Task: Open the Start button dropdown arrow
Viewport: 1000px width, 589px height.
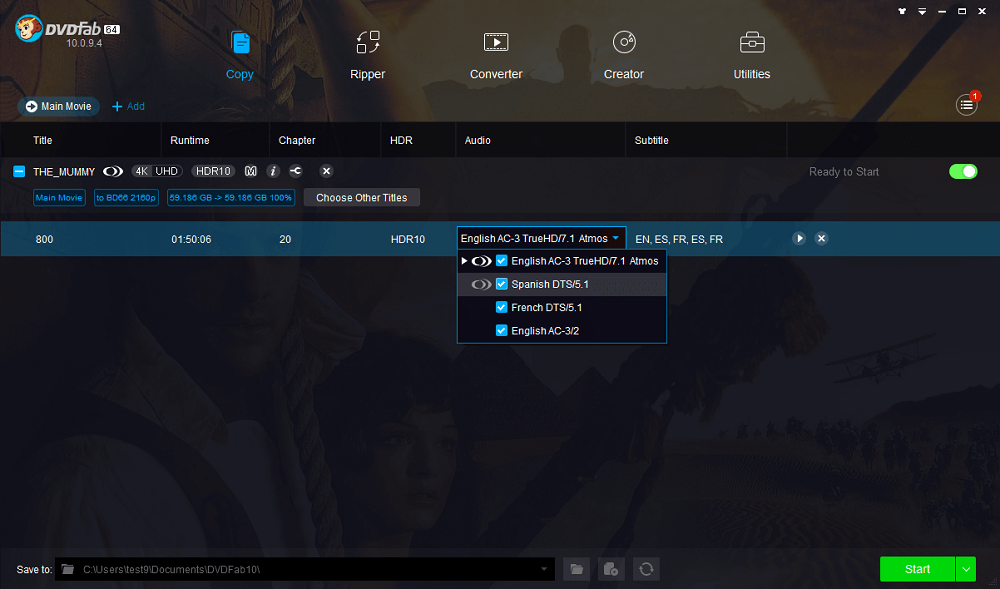Action: click(x=966, y=569)
